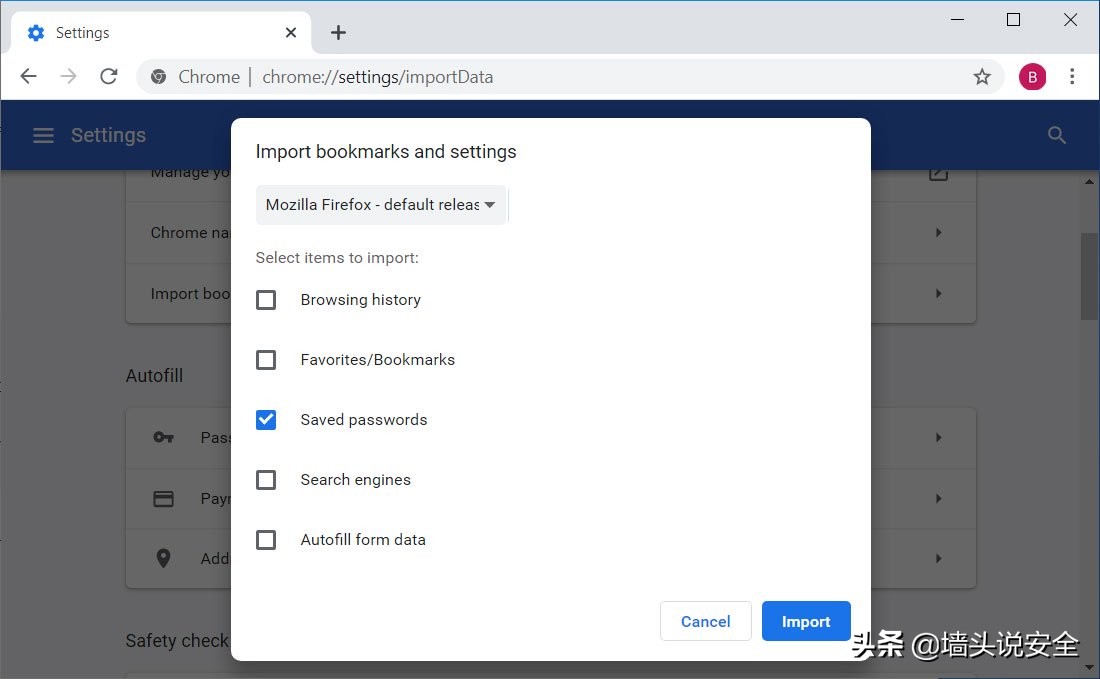This screenshot has height=679, width=1100.
Task: Click the browser back arrow
Action: (28, 76)
